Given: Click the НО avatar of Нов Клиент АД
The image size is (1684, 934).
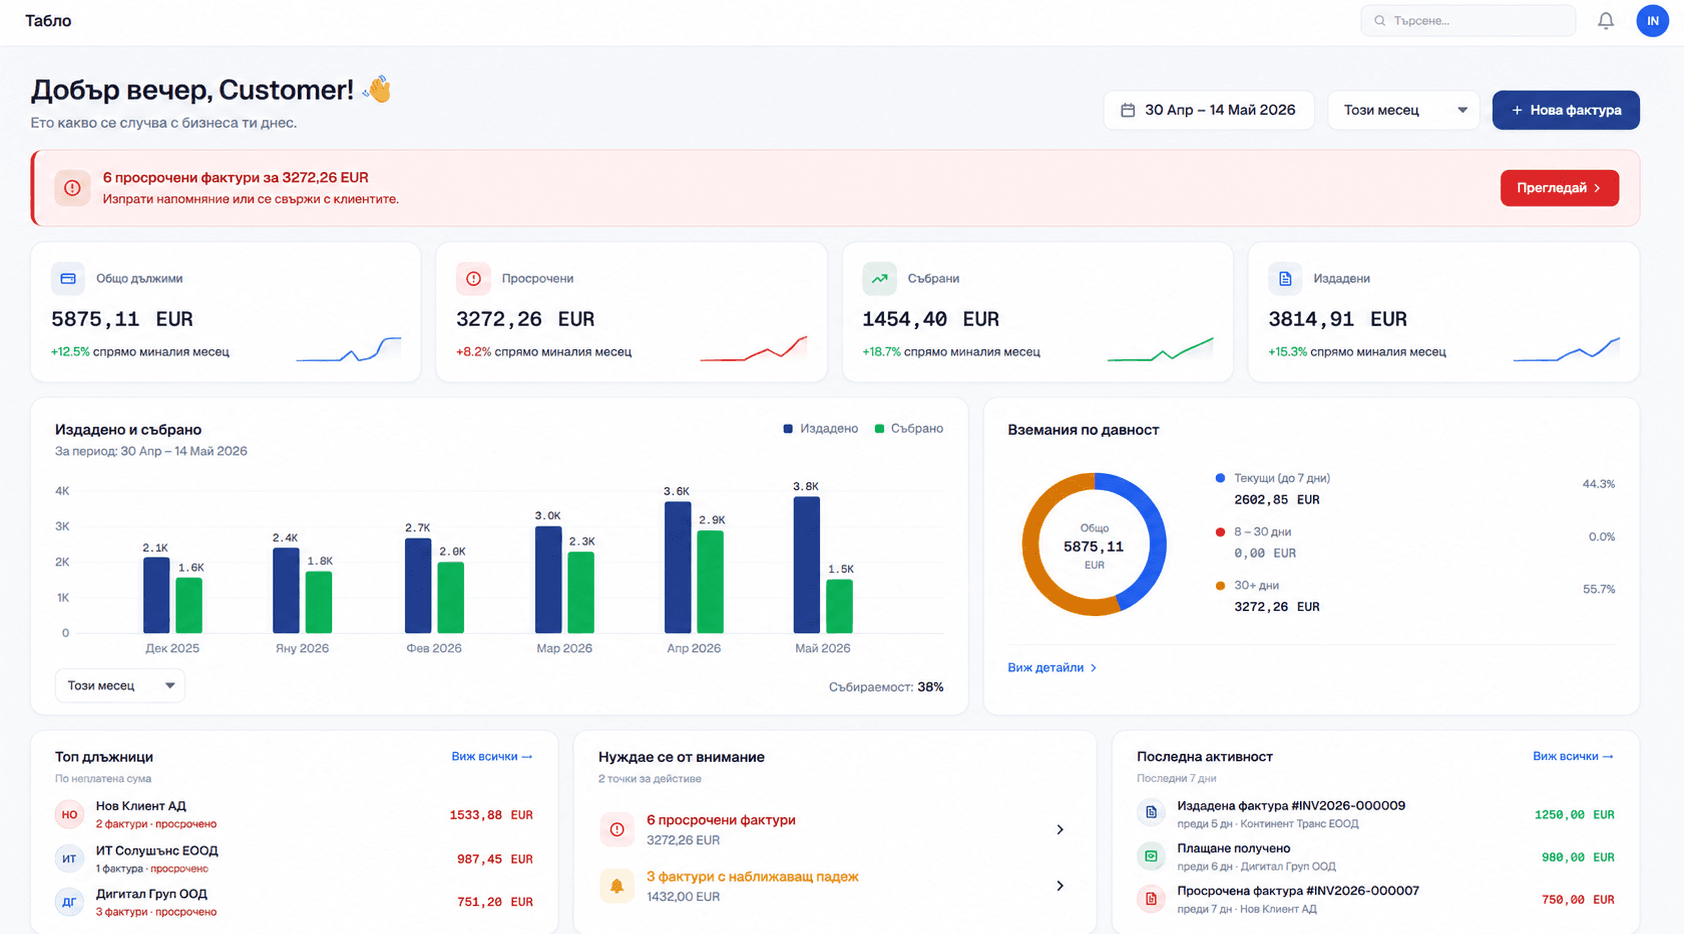Looking at the screenshot, I should click(x=69, y=814).
